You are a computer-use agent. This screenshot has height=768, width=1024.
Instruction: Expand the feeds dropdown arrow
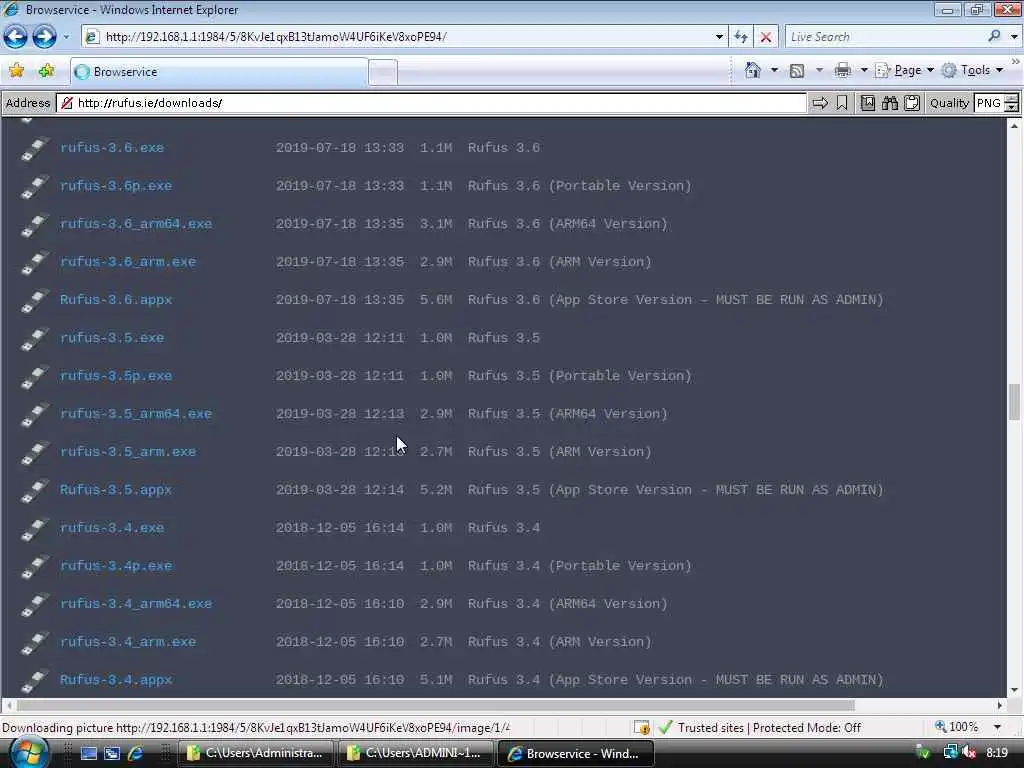(819, 70)
